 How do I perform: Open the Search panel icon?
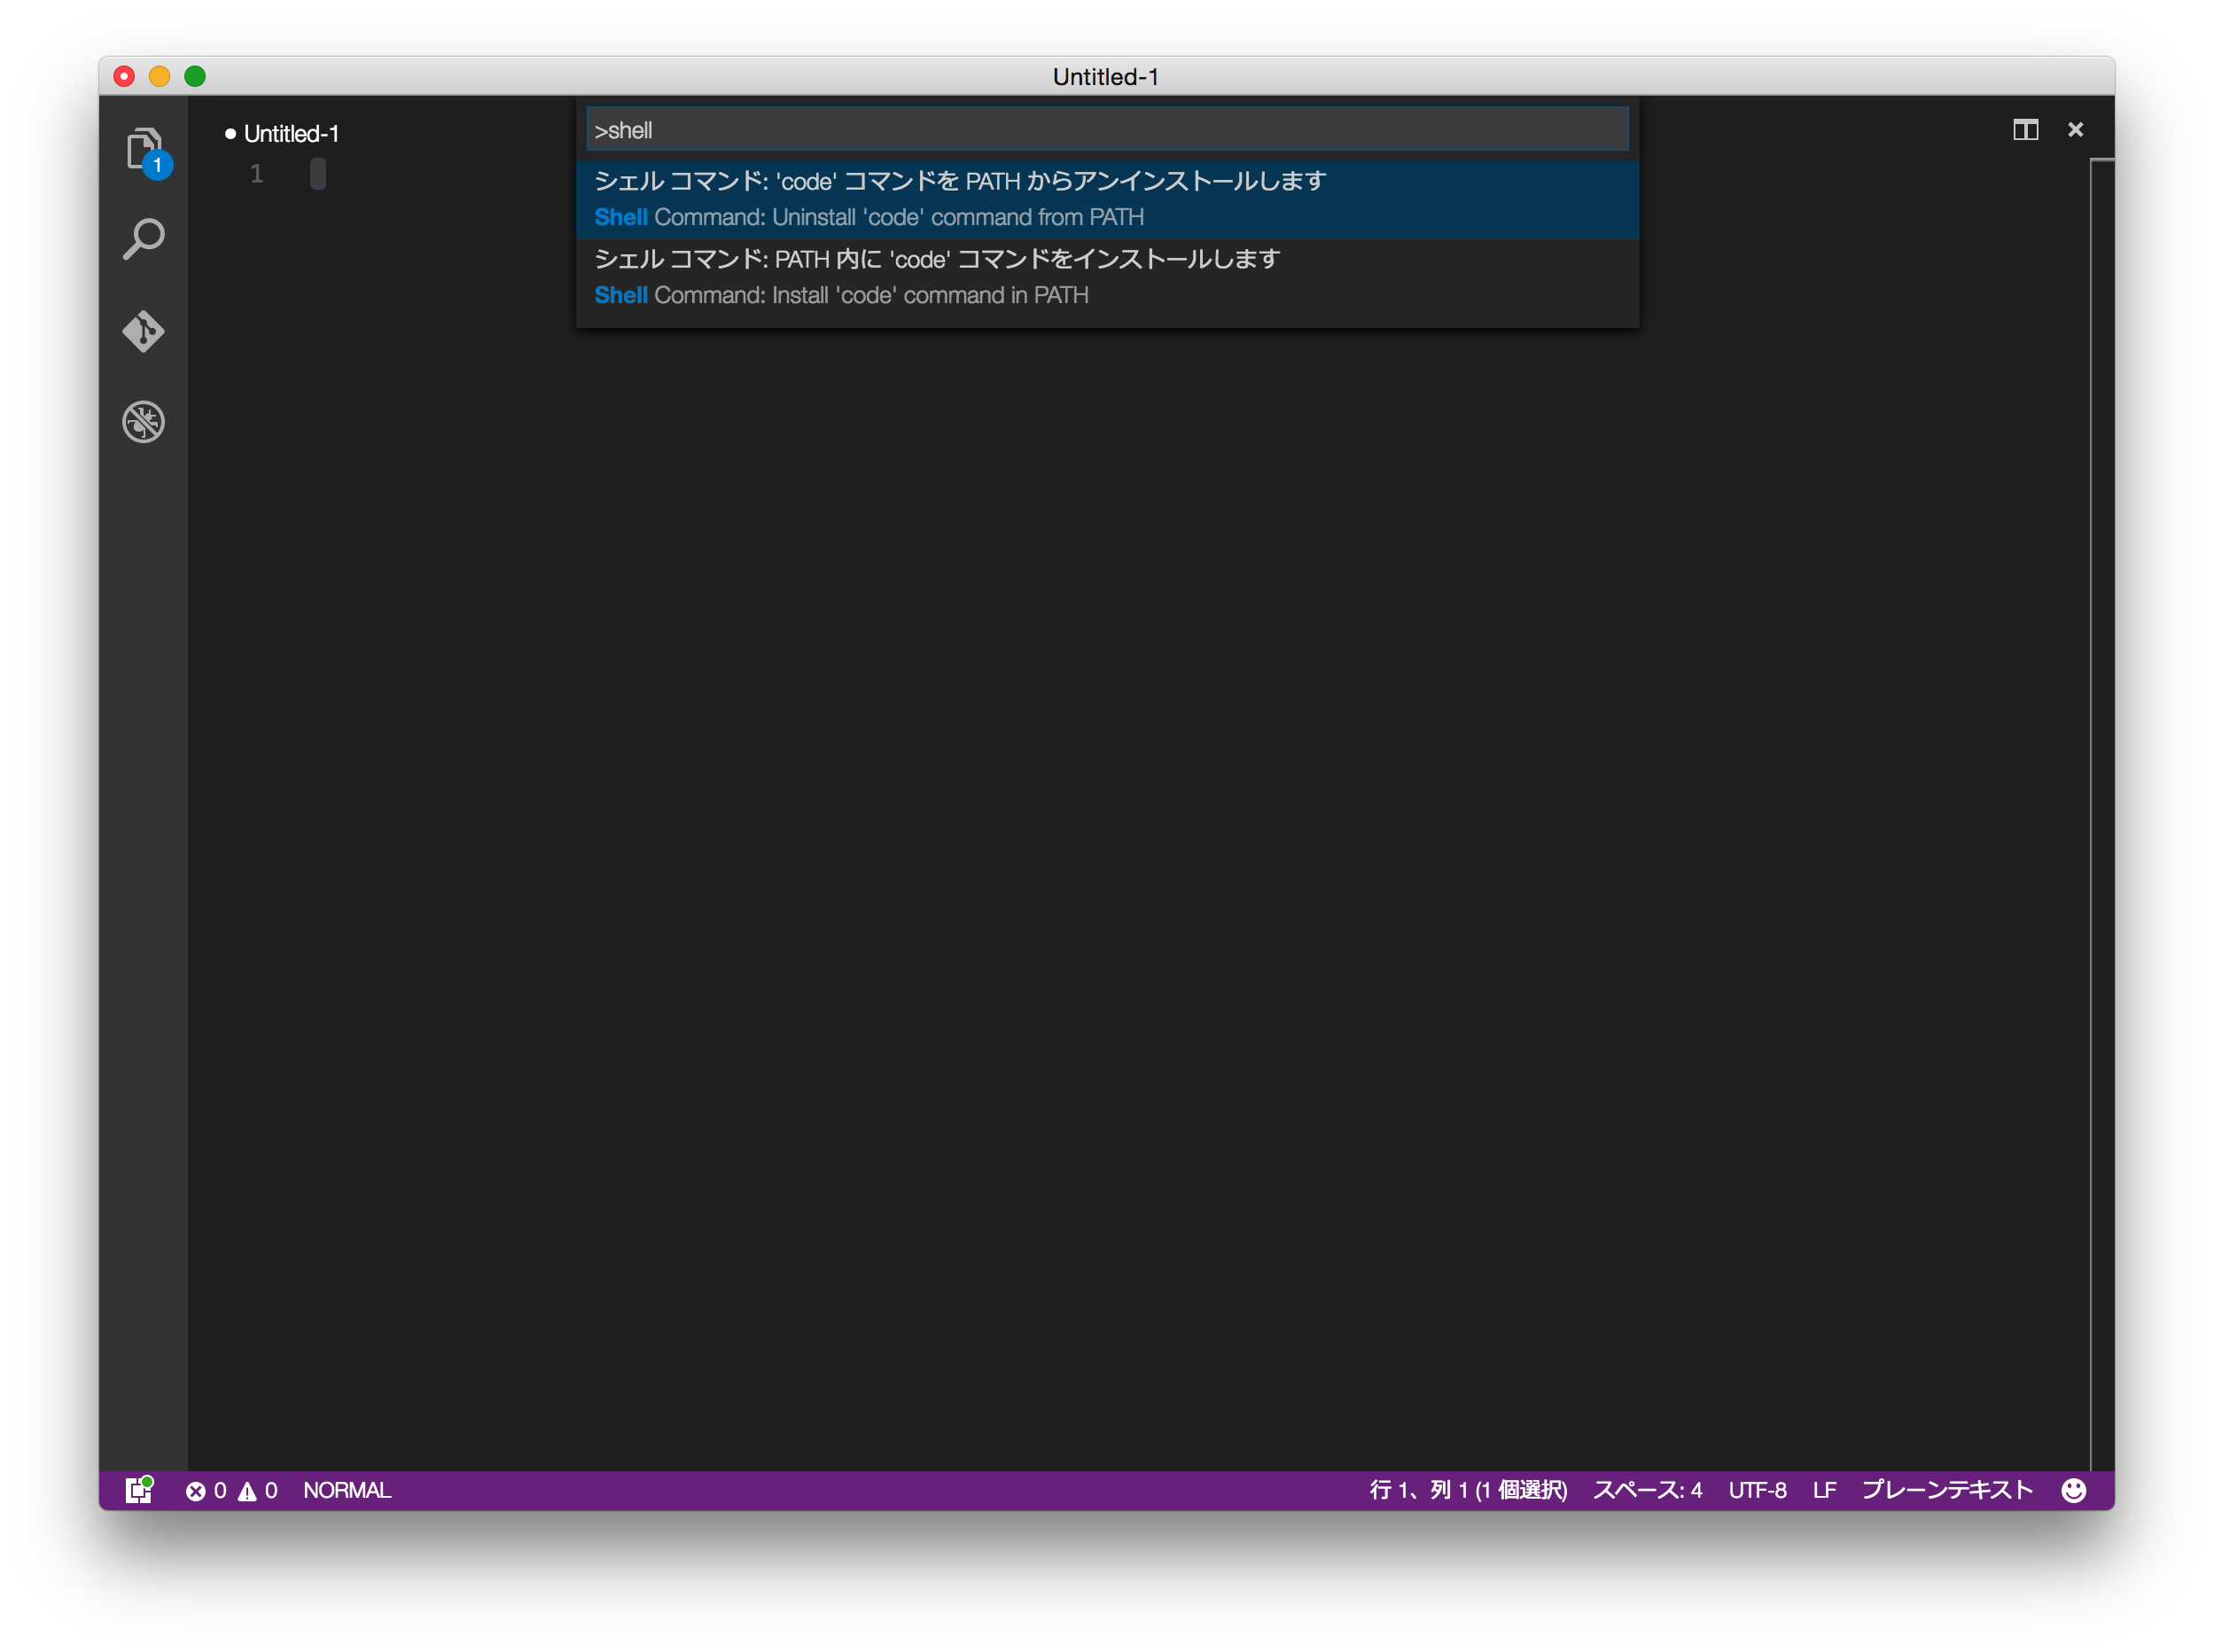click(144, 238)
